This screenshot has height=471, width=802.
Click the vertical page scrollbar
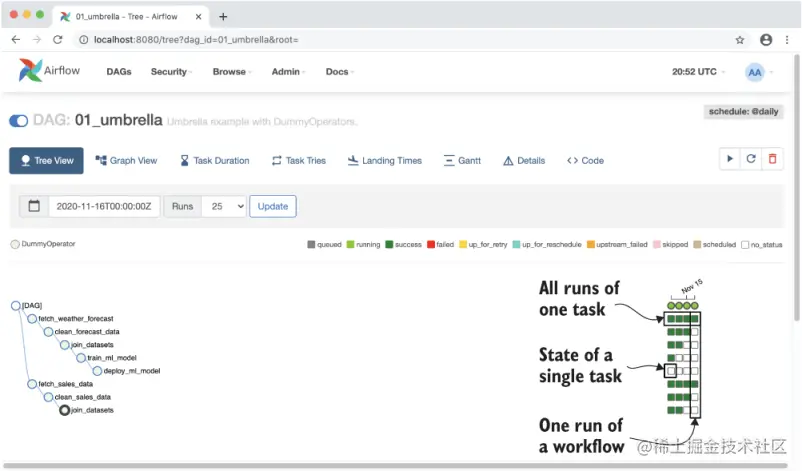(x=796, y=187)
